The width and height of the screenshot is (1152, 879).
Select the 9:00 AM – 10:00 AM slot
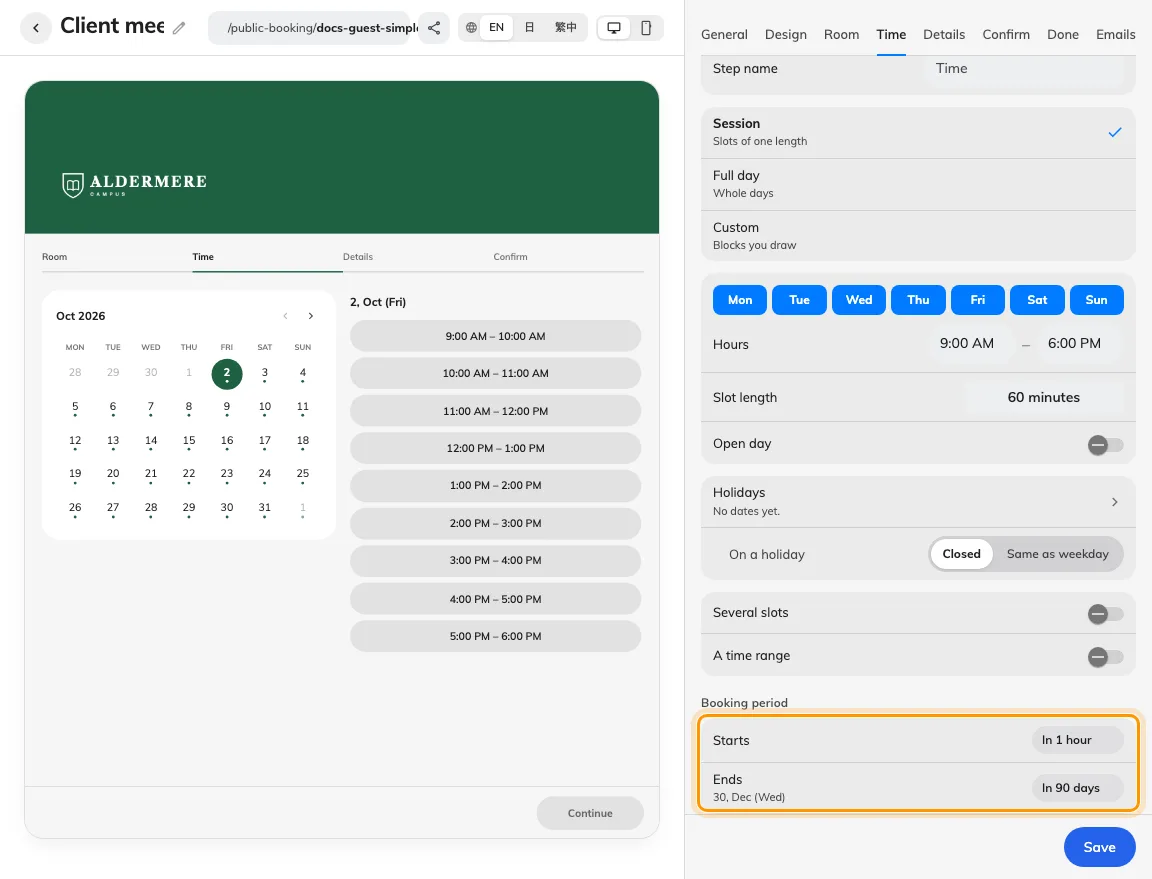point(495,337)
